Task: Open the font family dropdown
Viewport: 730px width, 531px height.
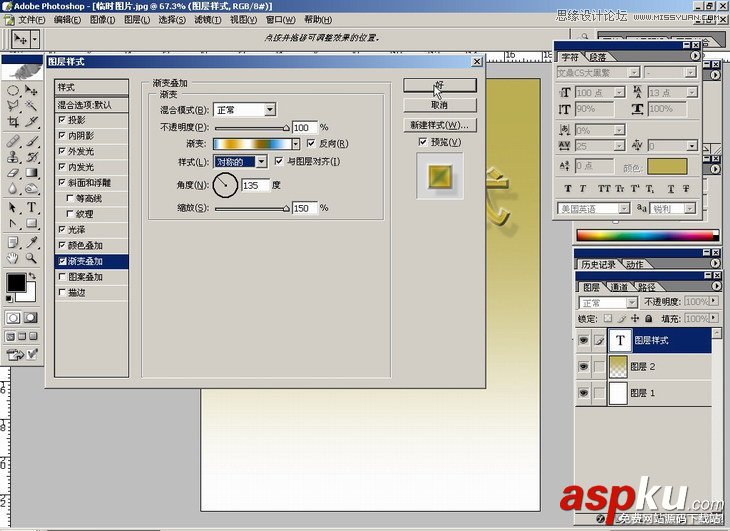Action: 634,73
